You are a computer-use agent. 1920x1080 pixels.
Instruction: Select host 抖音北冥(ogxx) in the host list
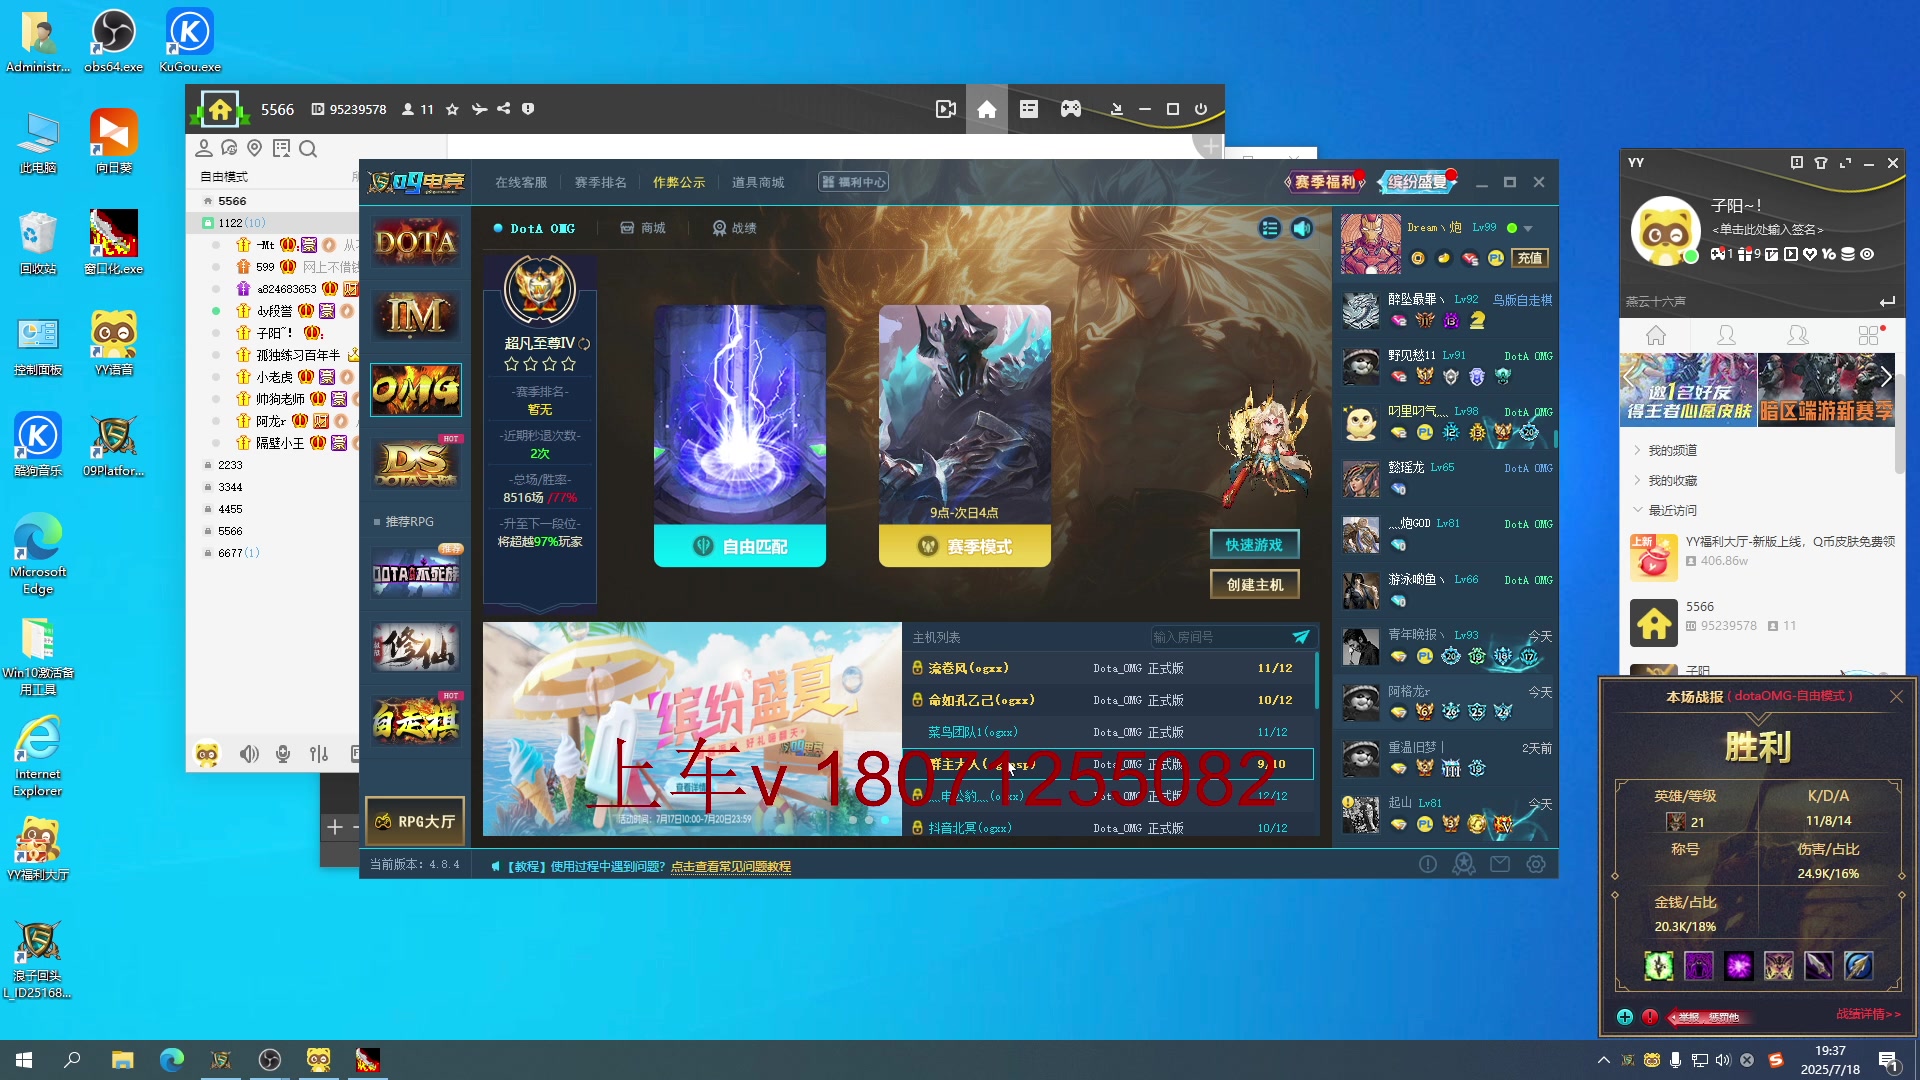[x=1108, y=828]
